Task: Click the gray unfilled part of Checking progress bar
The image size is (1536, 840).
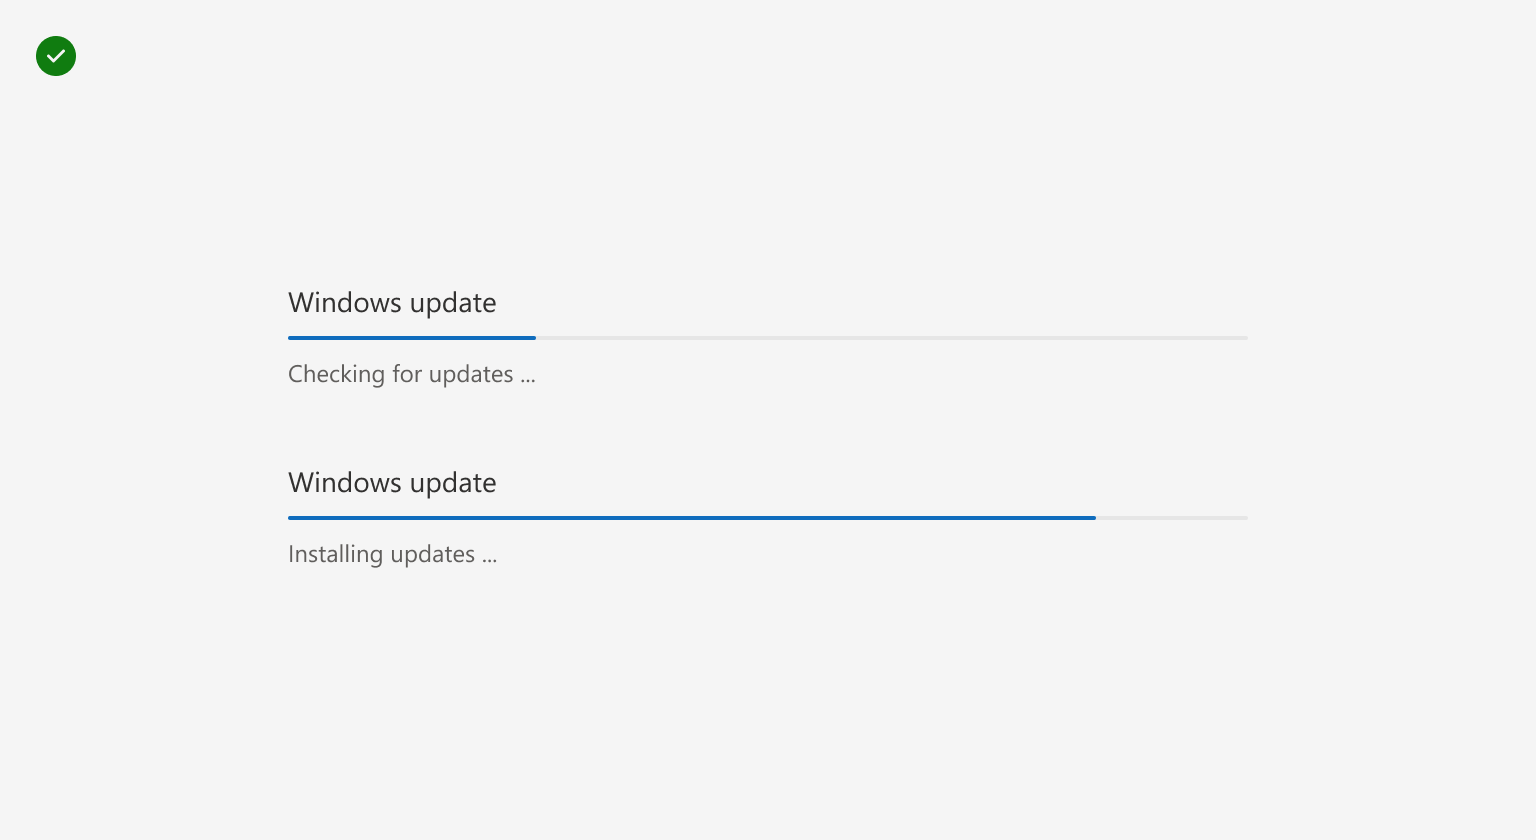Action: click(x=892, y=338)
